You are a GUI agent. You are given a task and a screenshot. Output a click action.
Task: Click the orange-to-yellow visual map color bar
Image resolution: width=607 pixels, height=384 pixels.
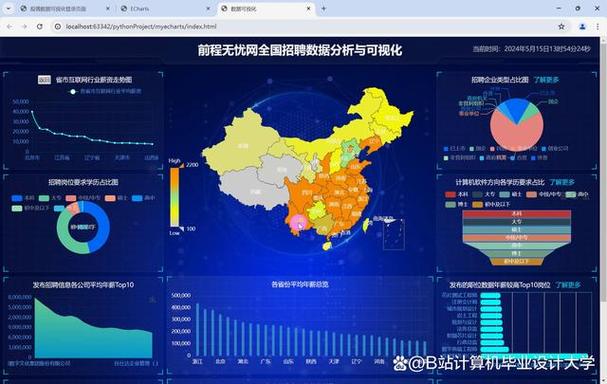[175, 197]
